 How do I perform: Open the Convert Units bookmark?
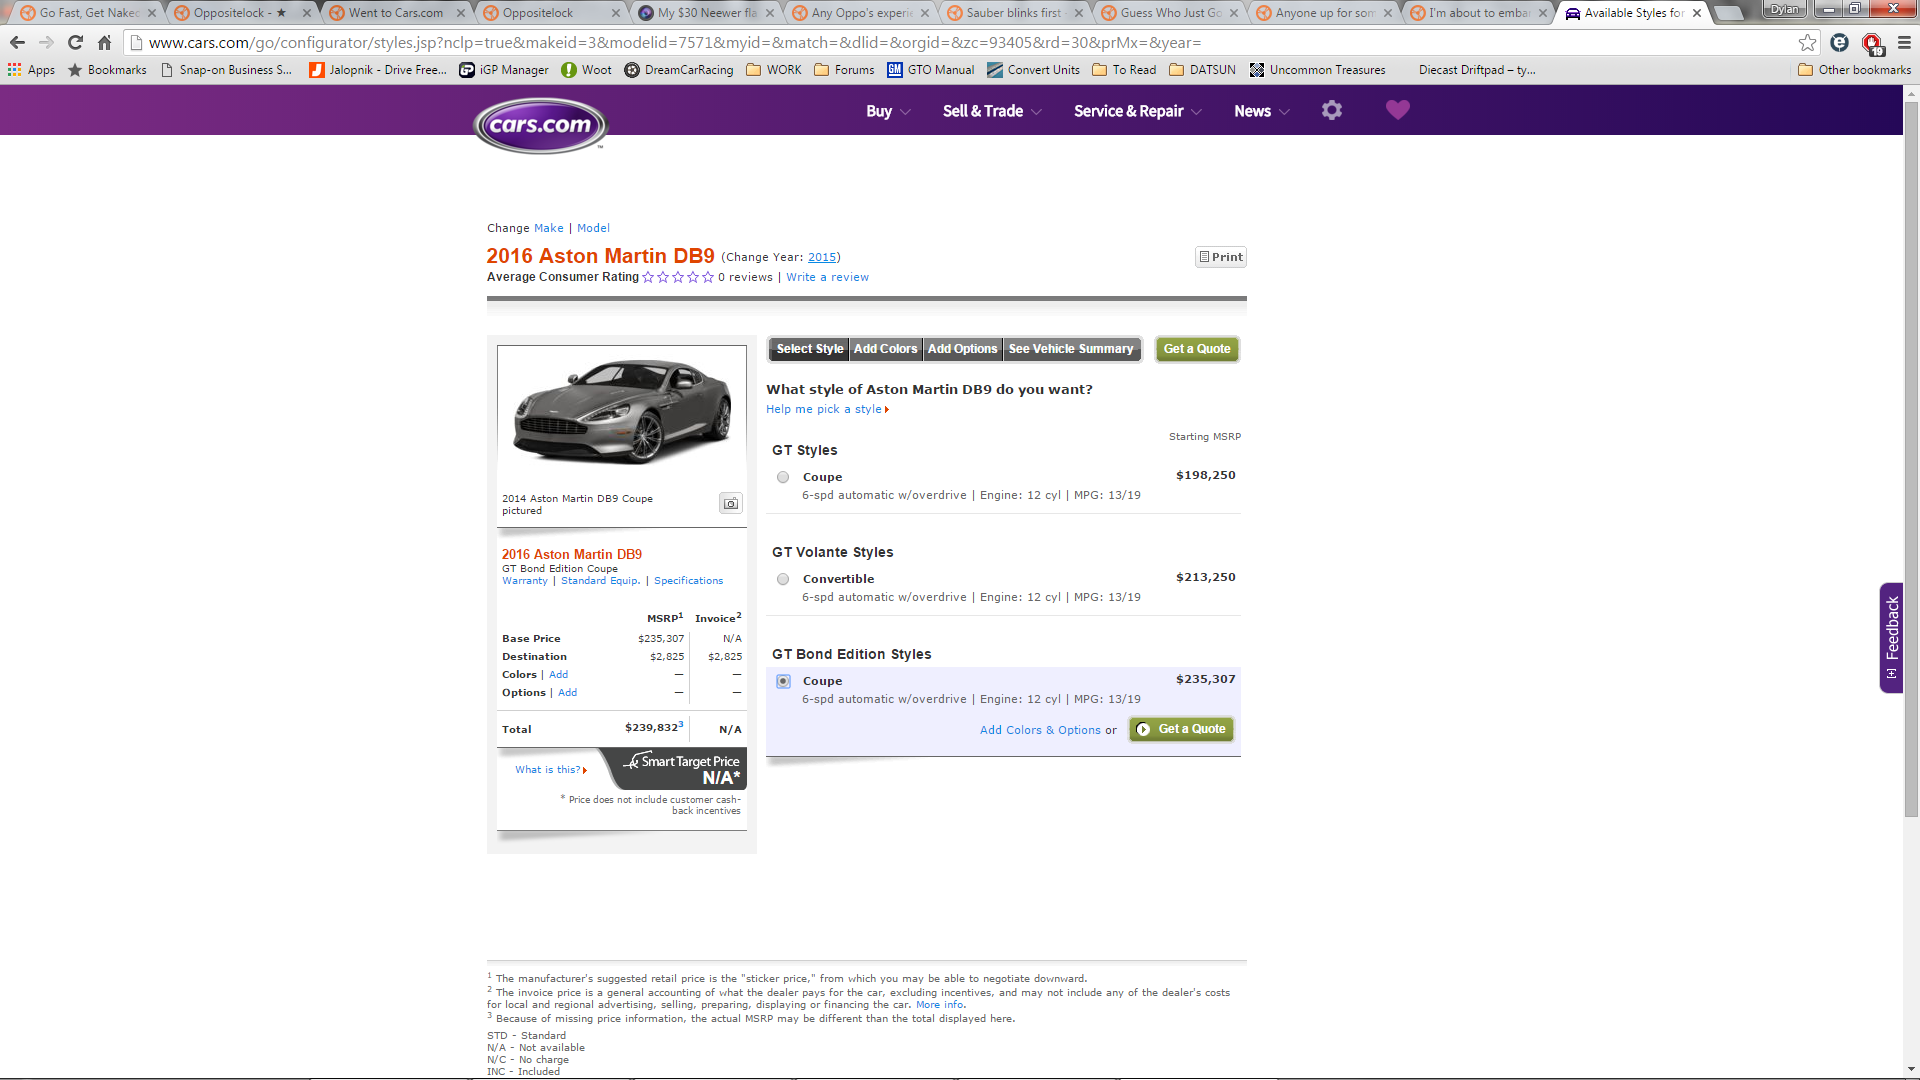click(1033, 70)
